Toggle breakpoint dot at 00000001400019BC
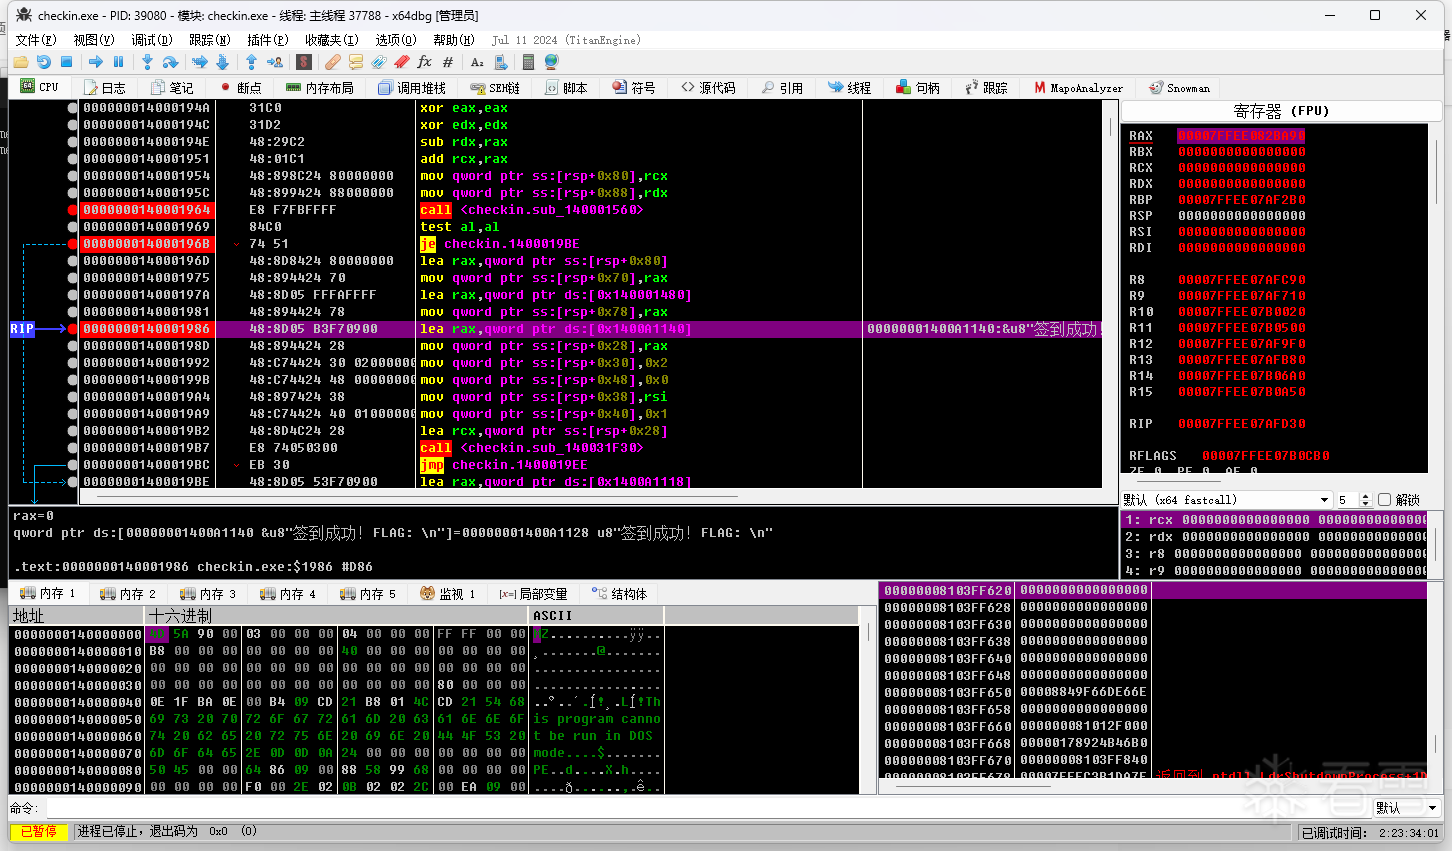The image size is (1452, 851). (x=72, y=465)
